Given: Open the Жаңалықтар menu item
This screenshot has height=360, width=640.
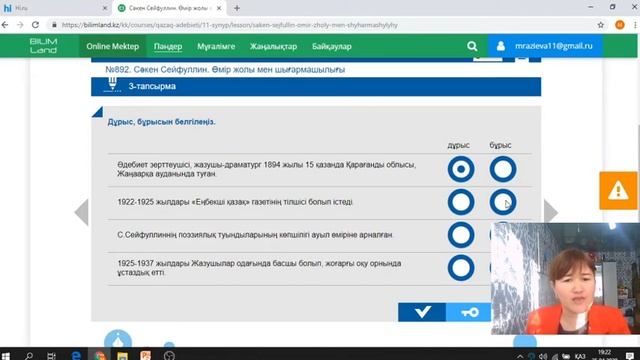Looking at the screenshot, I should (x=273, y=47).
